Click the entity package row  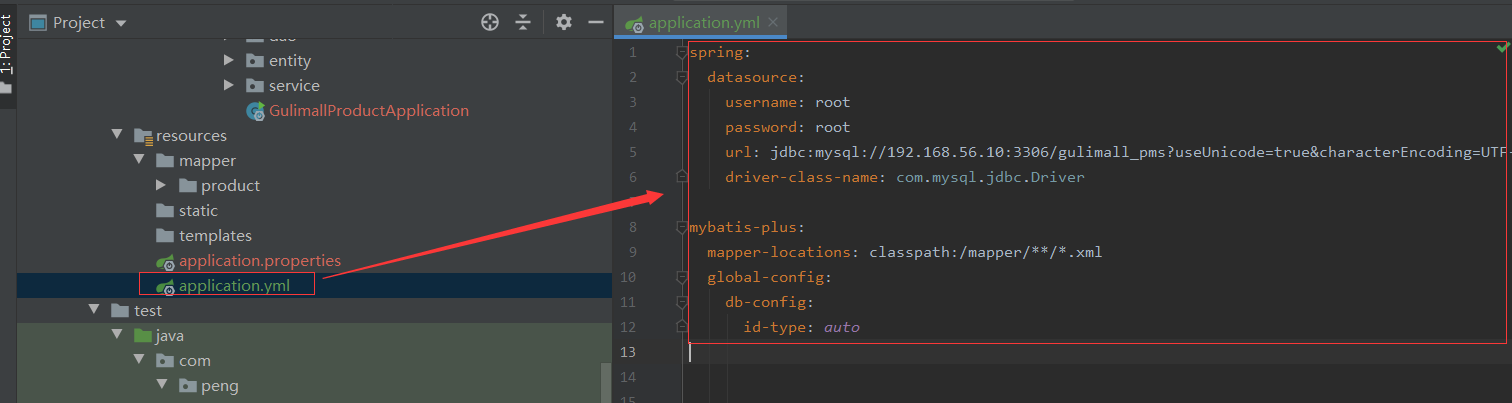[x=290, y=61]
